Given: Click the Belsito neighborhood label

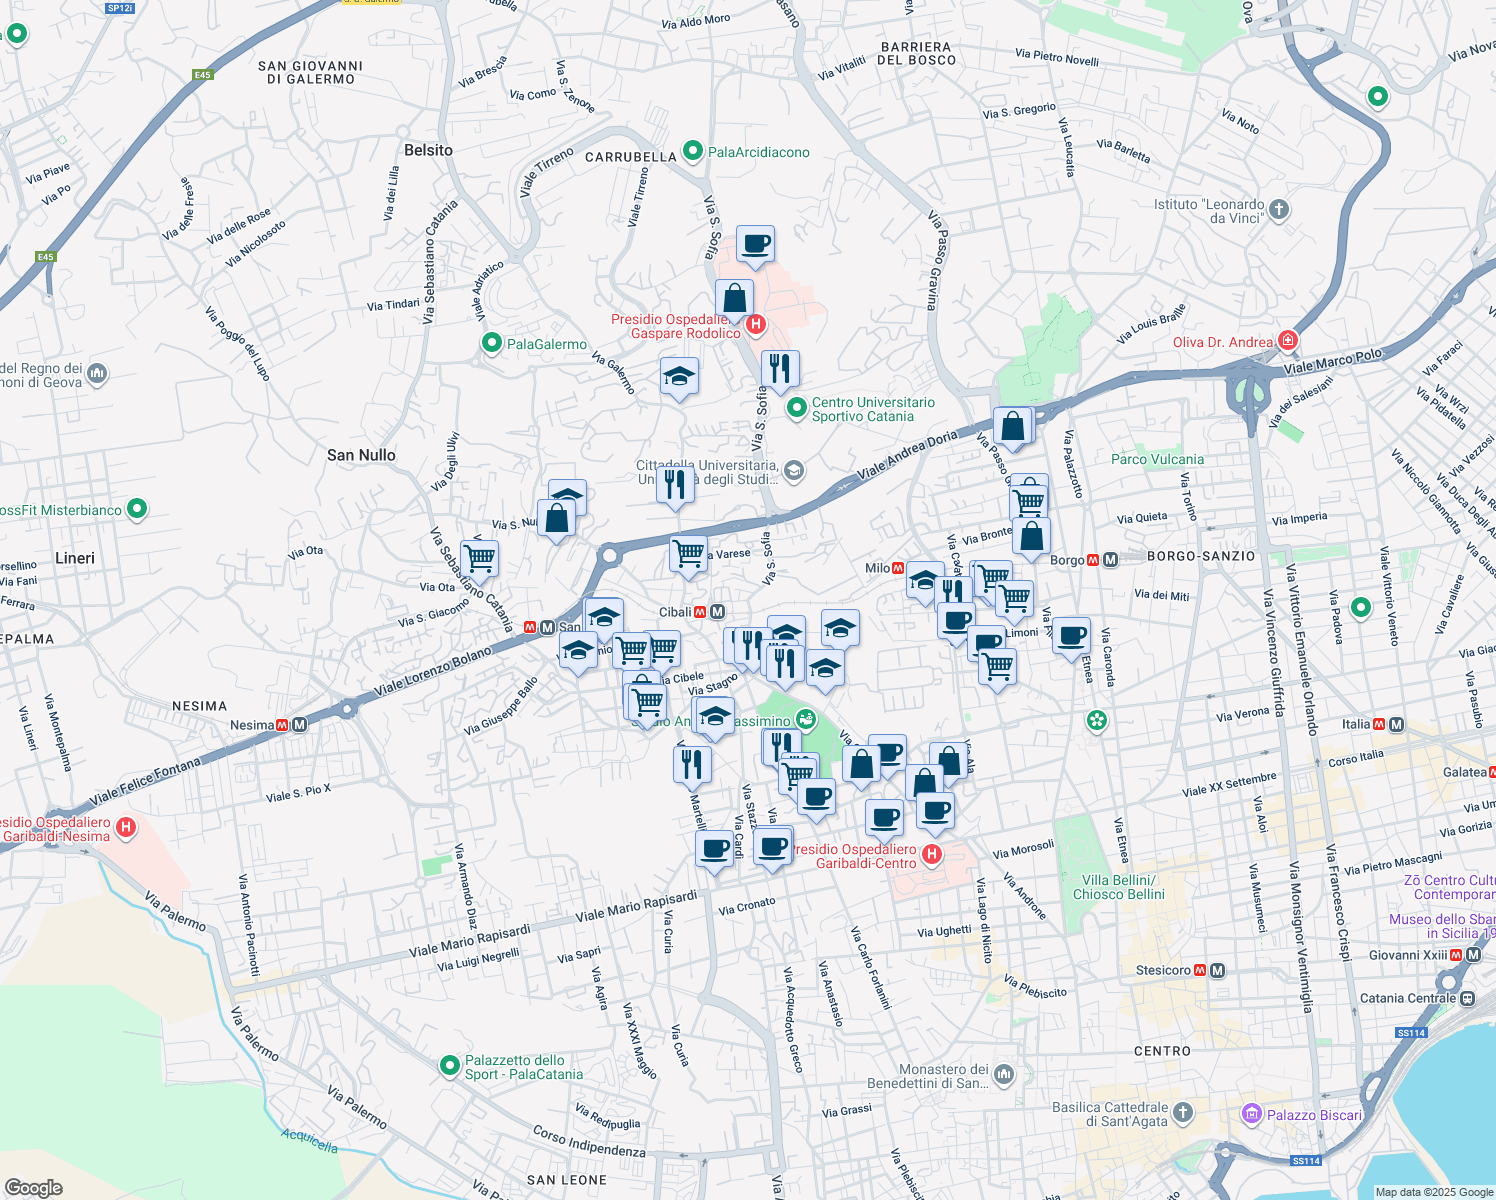Looking at the screenshot, I should coord(428,150).
